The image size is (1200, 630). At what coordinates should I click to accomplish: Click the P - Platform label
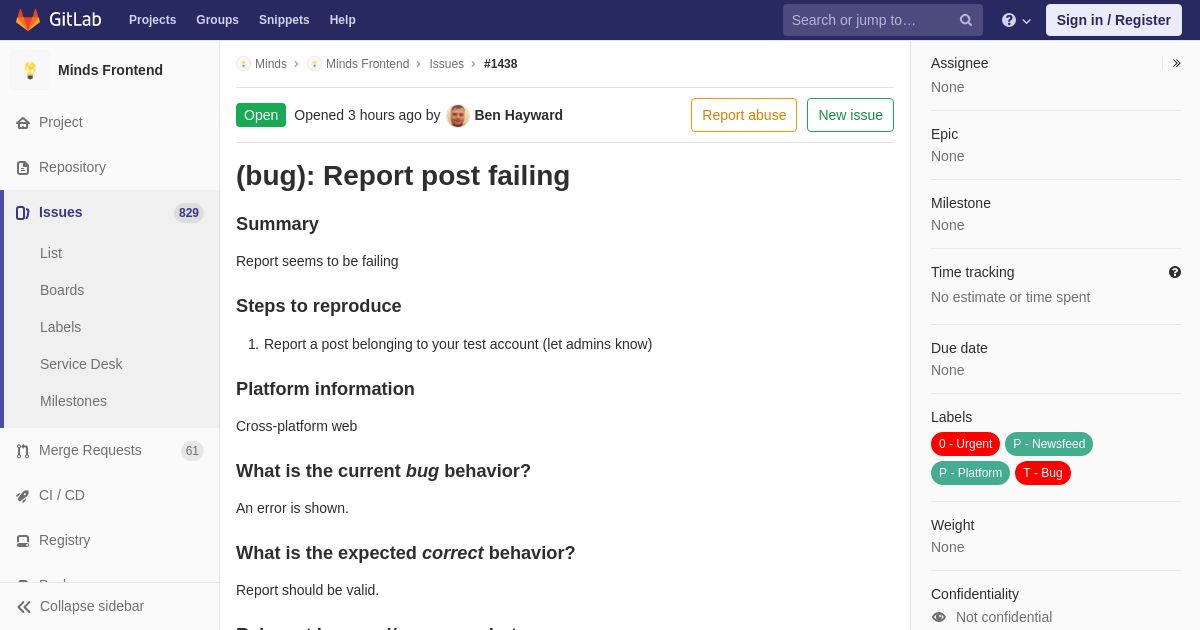click(970, 473)
